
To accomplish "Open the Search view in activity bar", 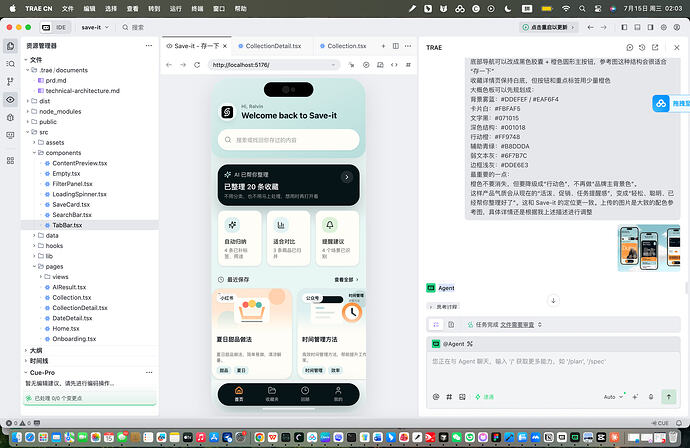I will (x=11, y=64).
